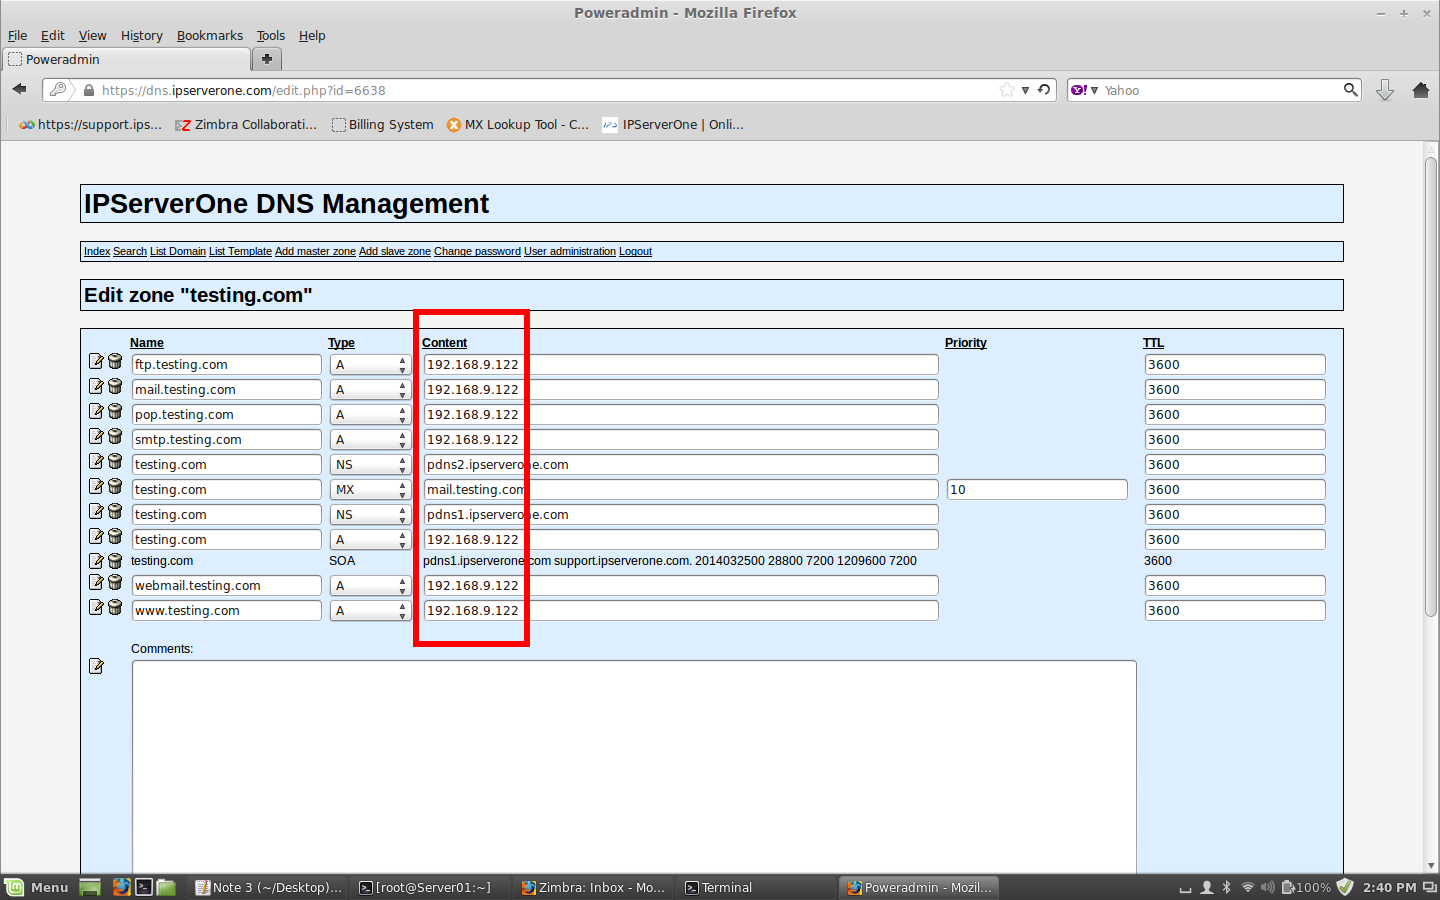Open the History menu

pos(141,35)
